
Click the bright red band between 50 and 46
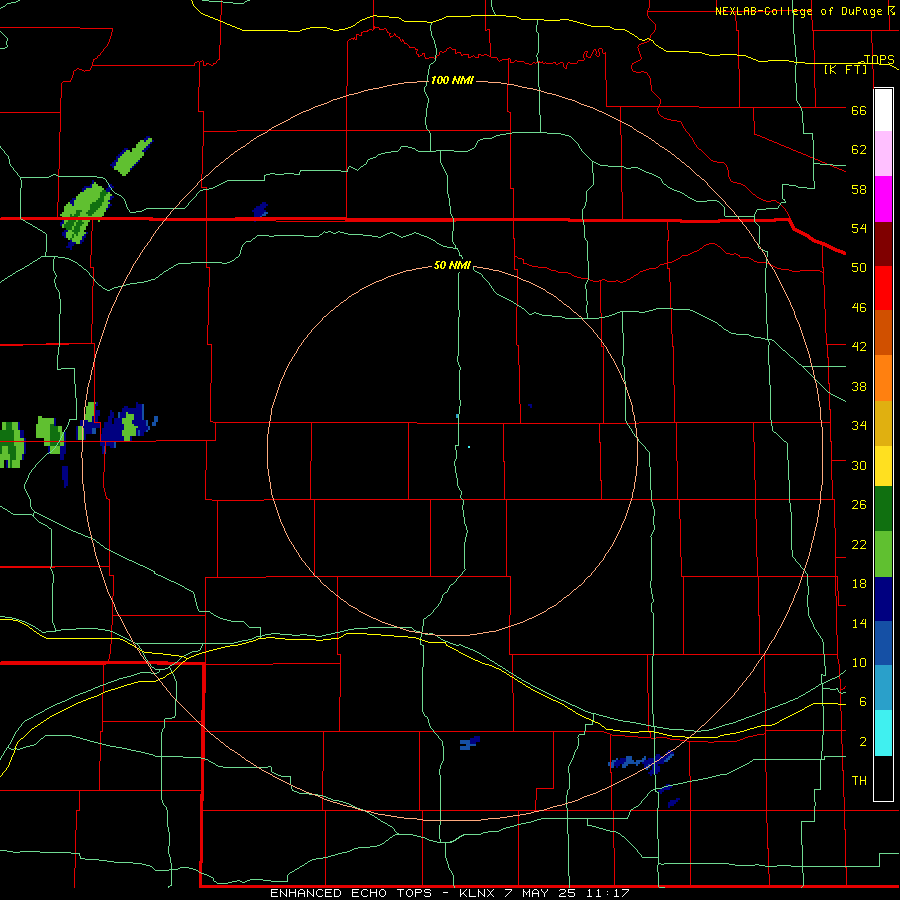point(883,288)
